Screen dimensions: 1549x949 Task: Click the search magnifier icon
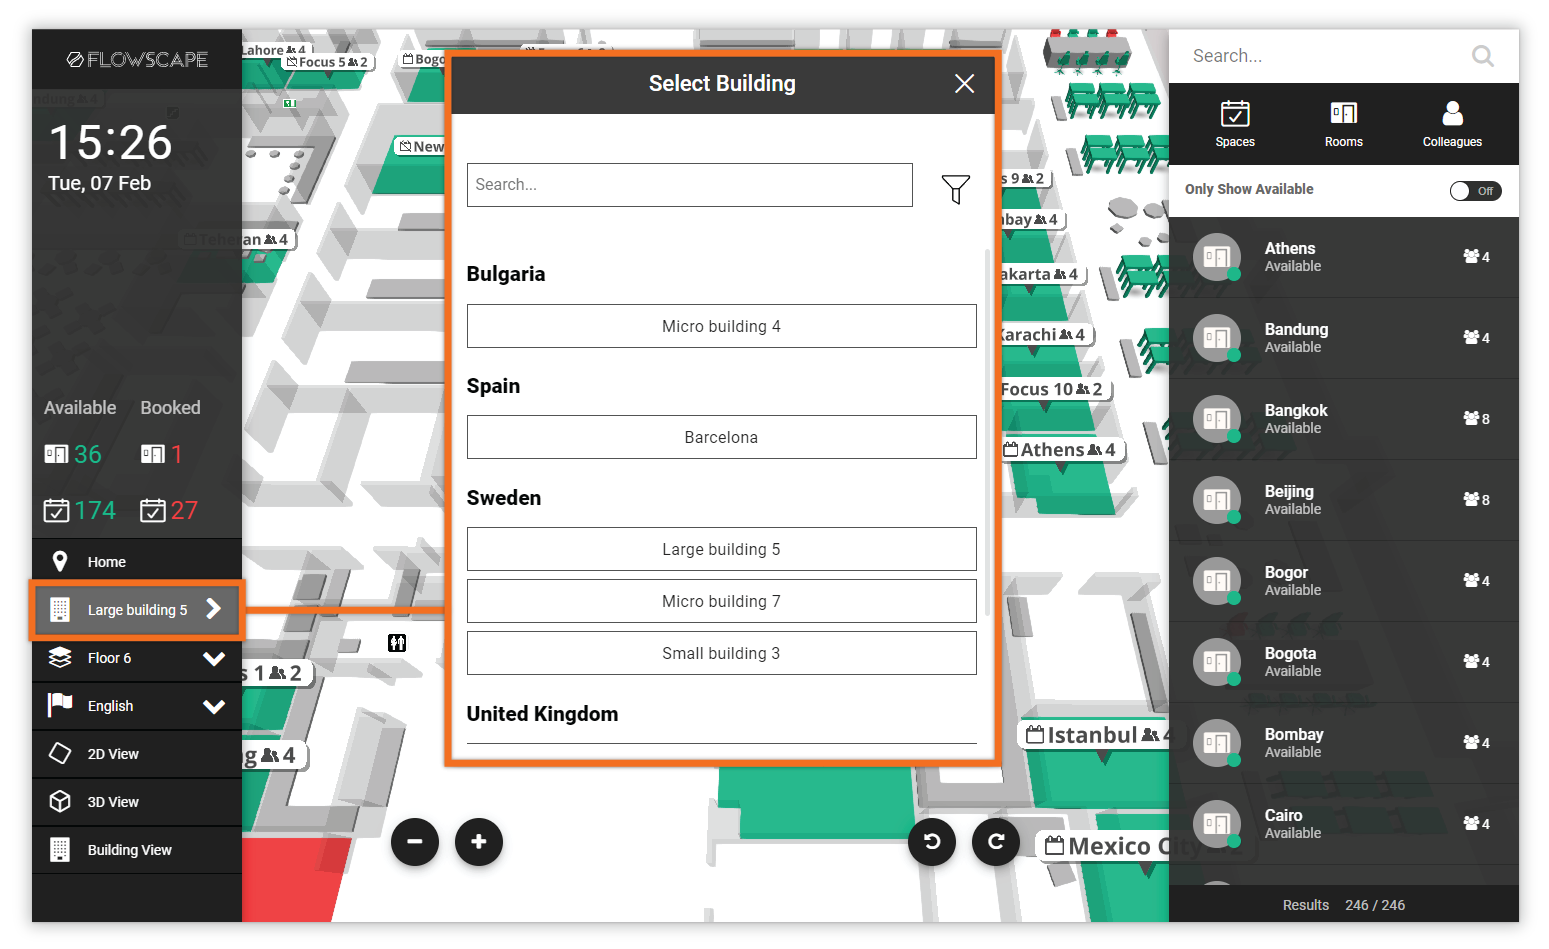(x=1483, y=56)
